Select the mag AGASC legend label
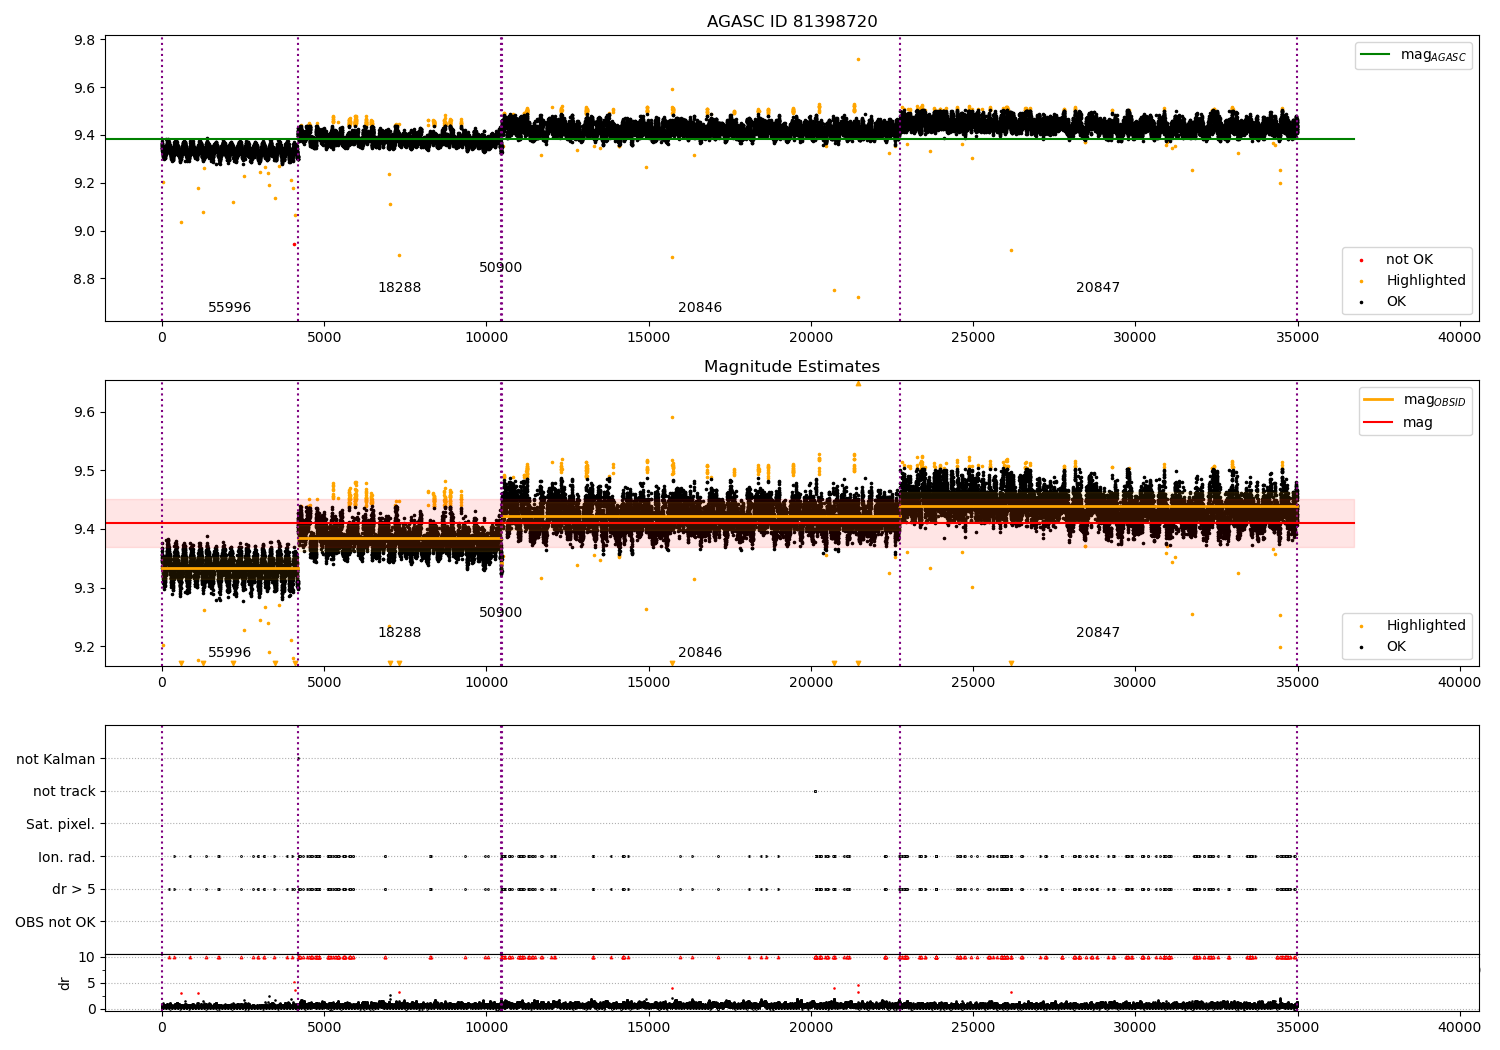1500x1050 pixels. pos(1433,56)
